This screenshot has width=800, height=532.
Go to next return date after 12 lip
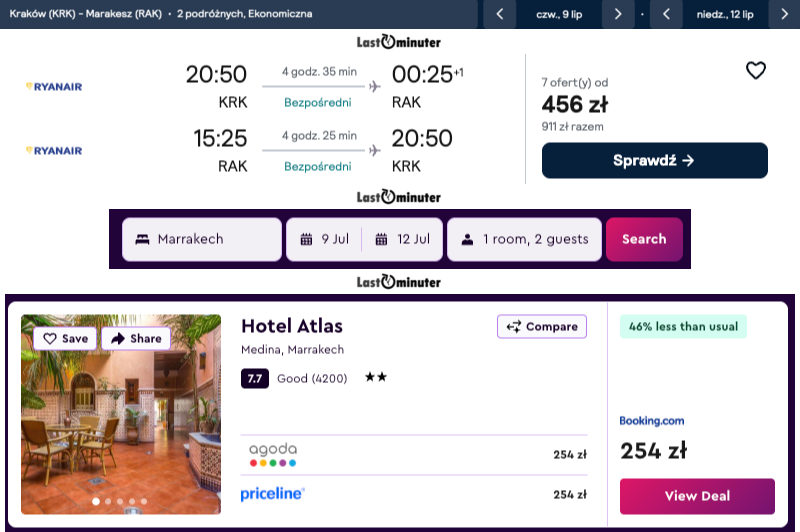784,14
